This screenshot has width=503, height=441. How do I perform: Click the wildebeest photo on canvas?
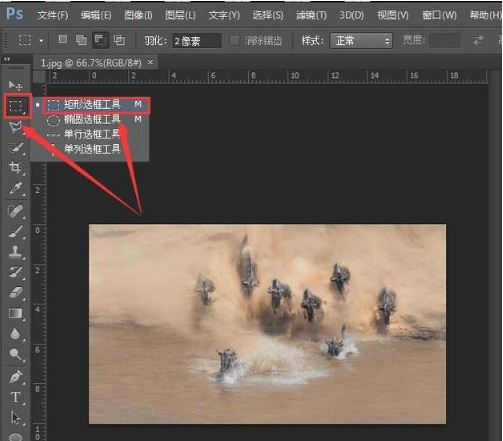pyautogui.click(x=267, y=324)
